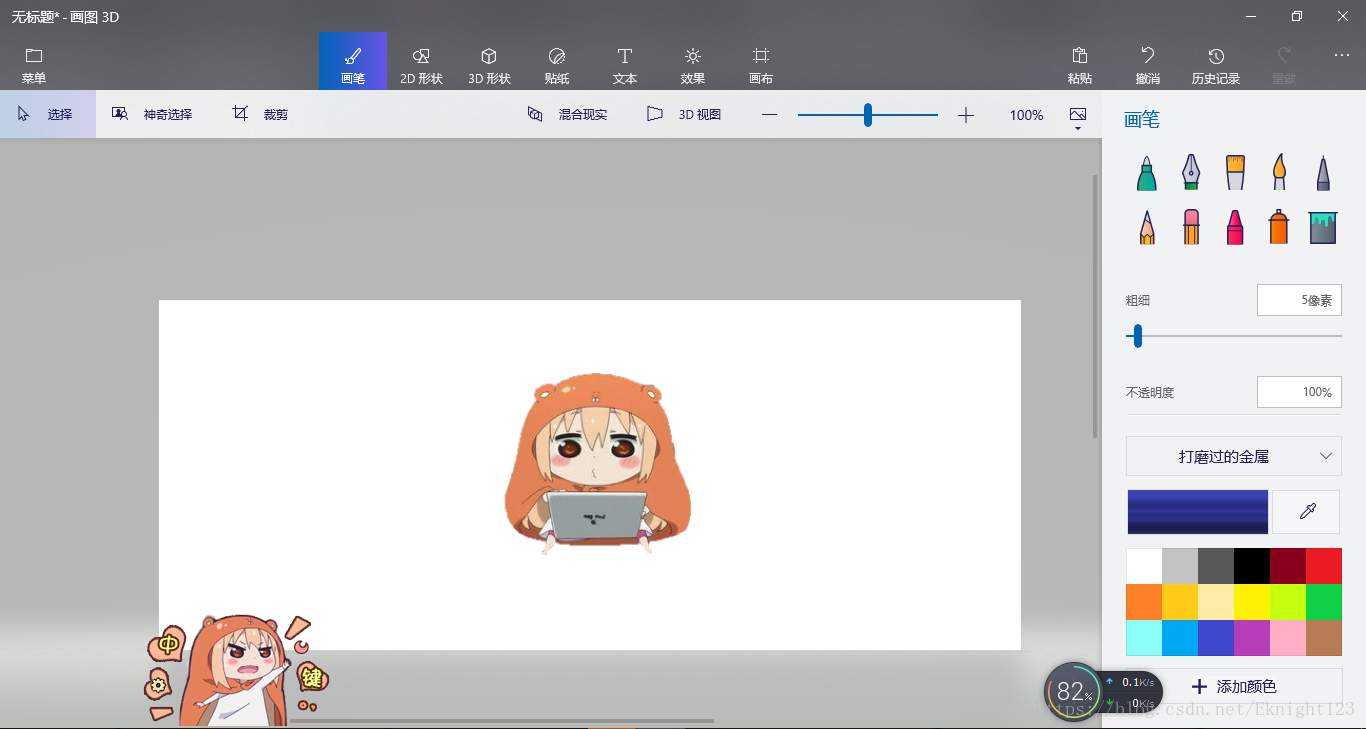Choose the bright red color swatch
This screenshot has width=1366, height=729.
coord(1324,566)
